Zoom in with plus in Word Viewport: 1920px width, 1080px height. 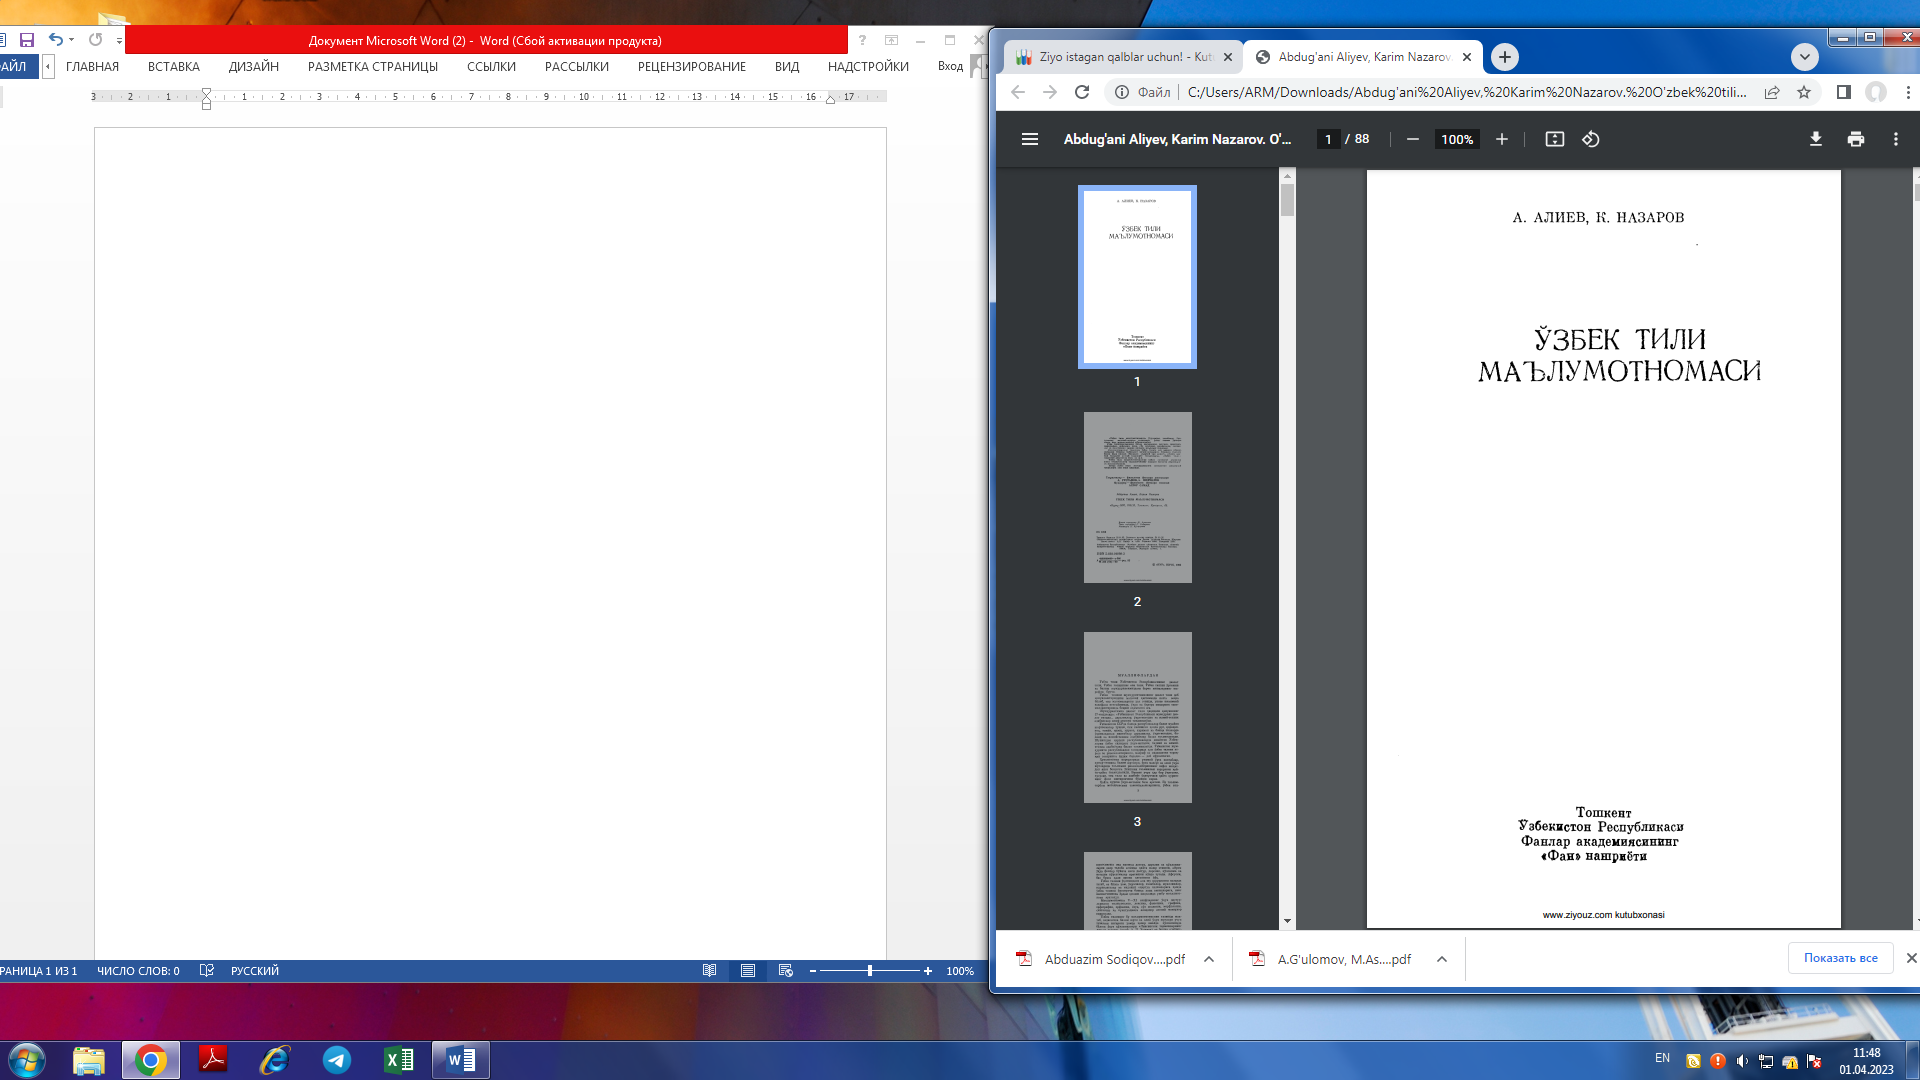pos(928,971)
